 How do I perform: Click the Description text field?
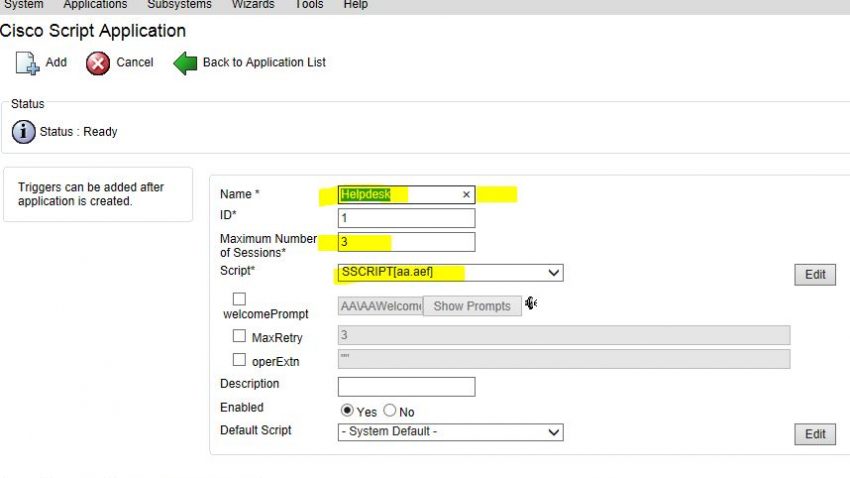pyautogui.click(x=406, y=386)
